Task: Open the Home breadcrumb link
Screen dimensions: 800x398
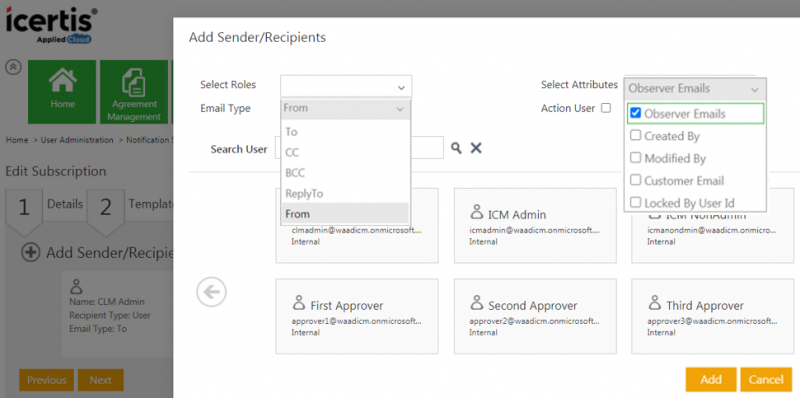Action: coord(17,140)
